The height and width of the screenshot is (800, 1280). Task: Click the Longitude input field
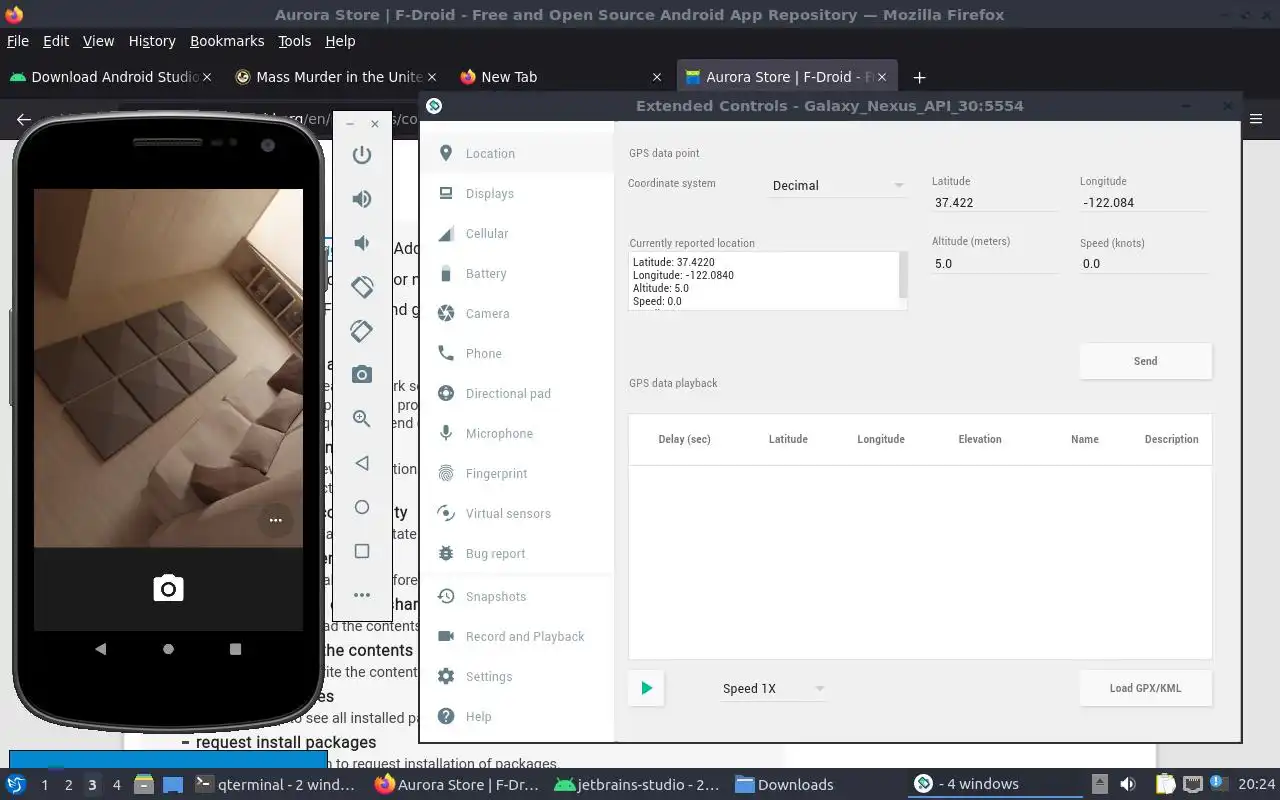pyautogui.click(x=1144, y=202)
